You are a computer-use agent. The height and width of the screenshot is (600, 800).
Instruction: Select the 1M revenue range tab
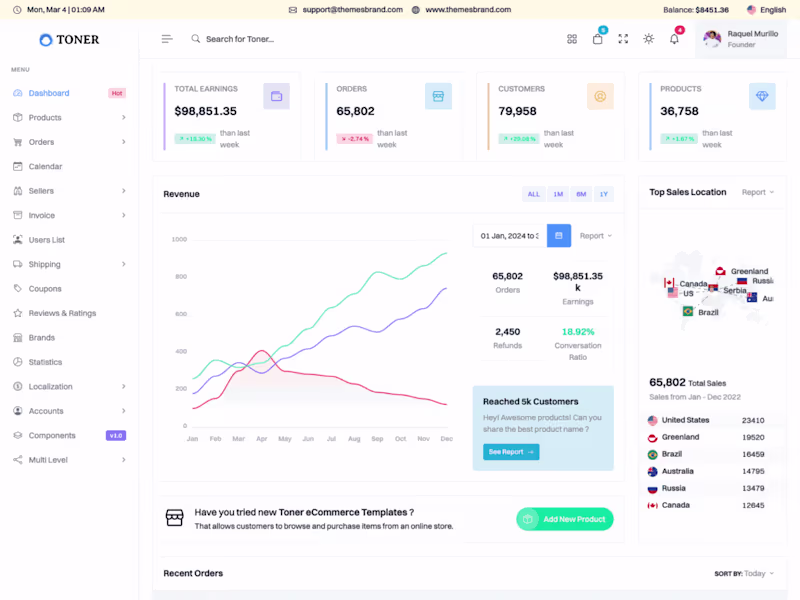558,194
